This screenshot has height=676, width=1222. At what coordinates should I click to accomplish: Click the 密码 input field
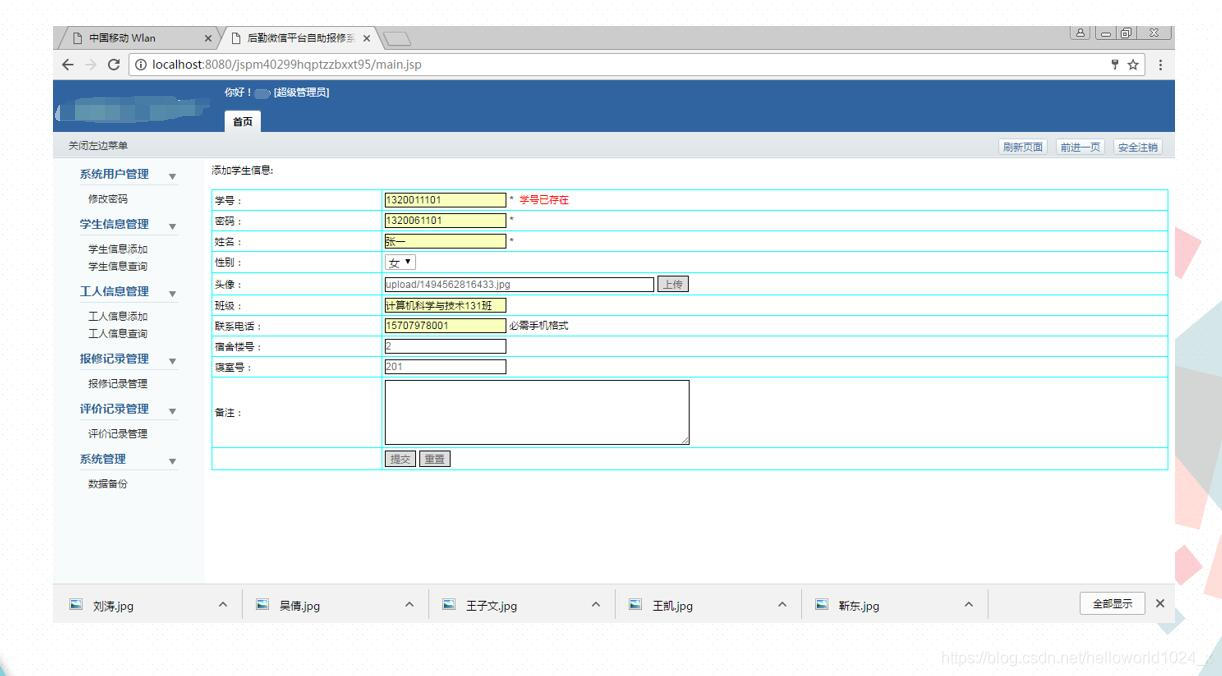(x=445, y=220)
